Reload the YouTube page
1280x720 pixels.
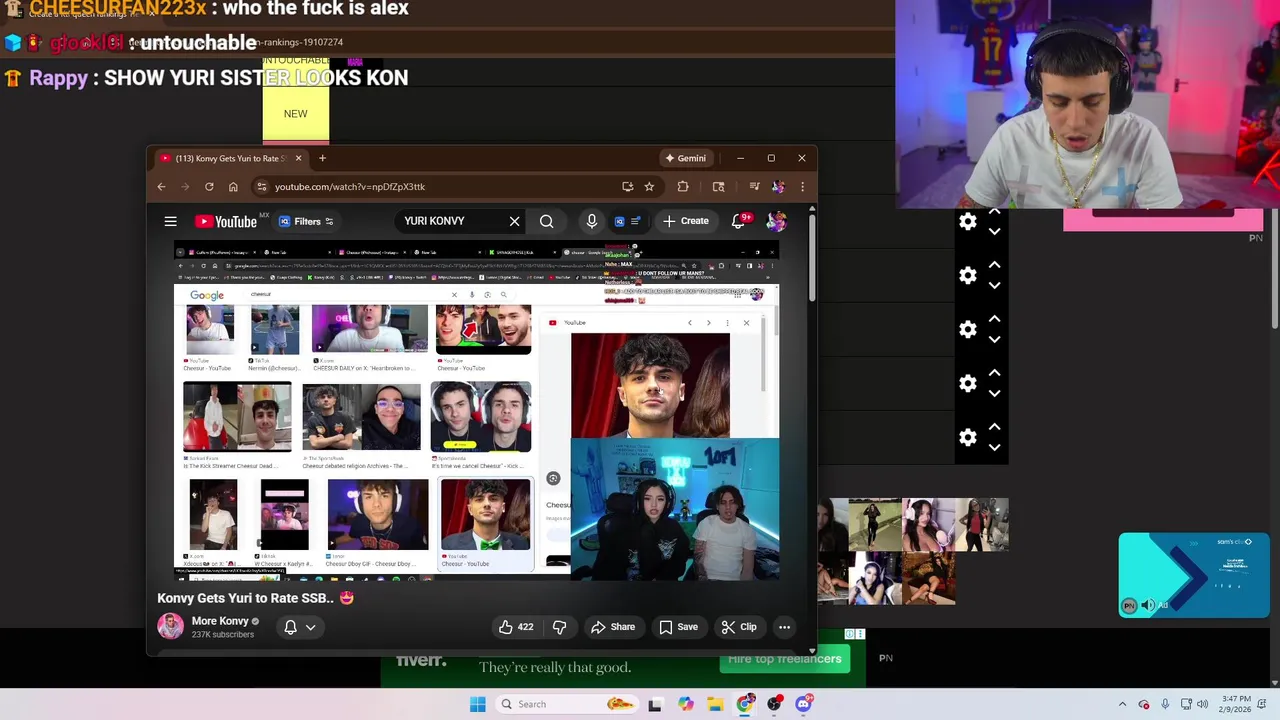coord(209,187)
